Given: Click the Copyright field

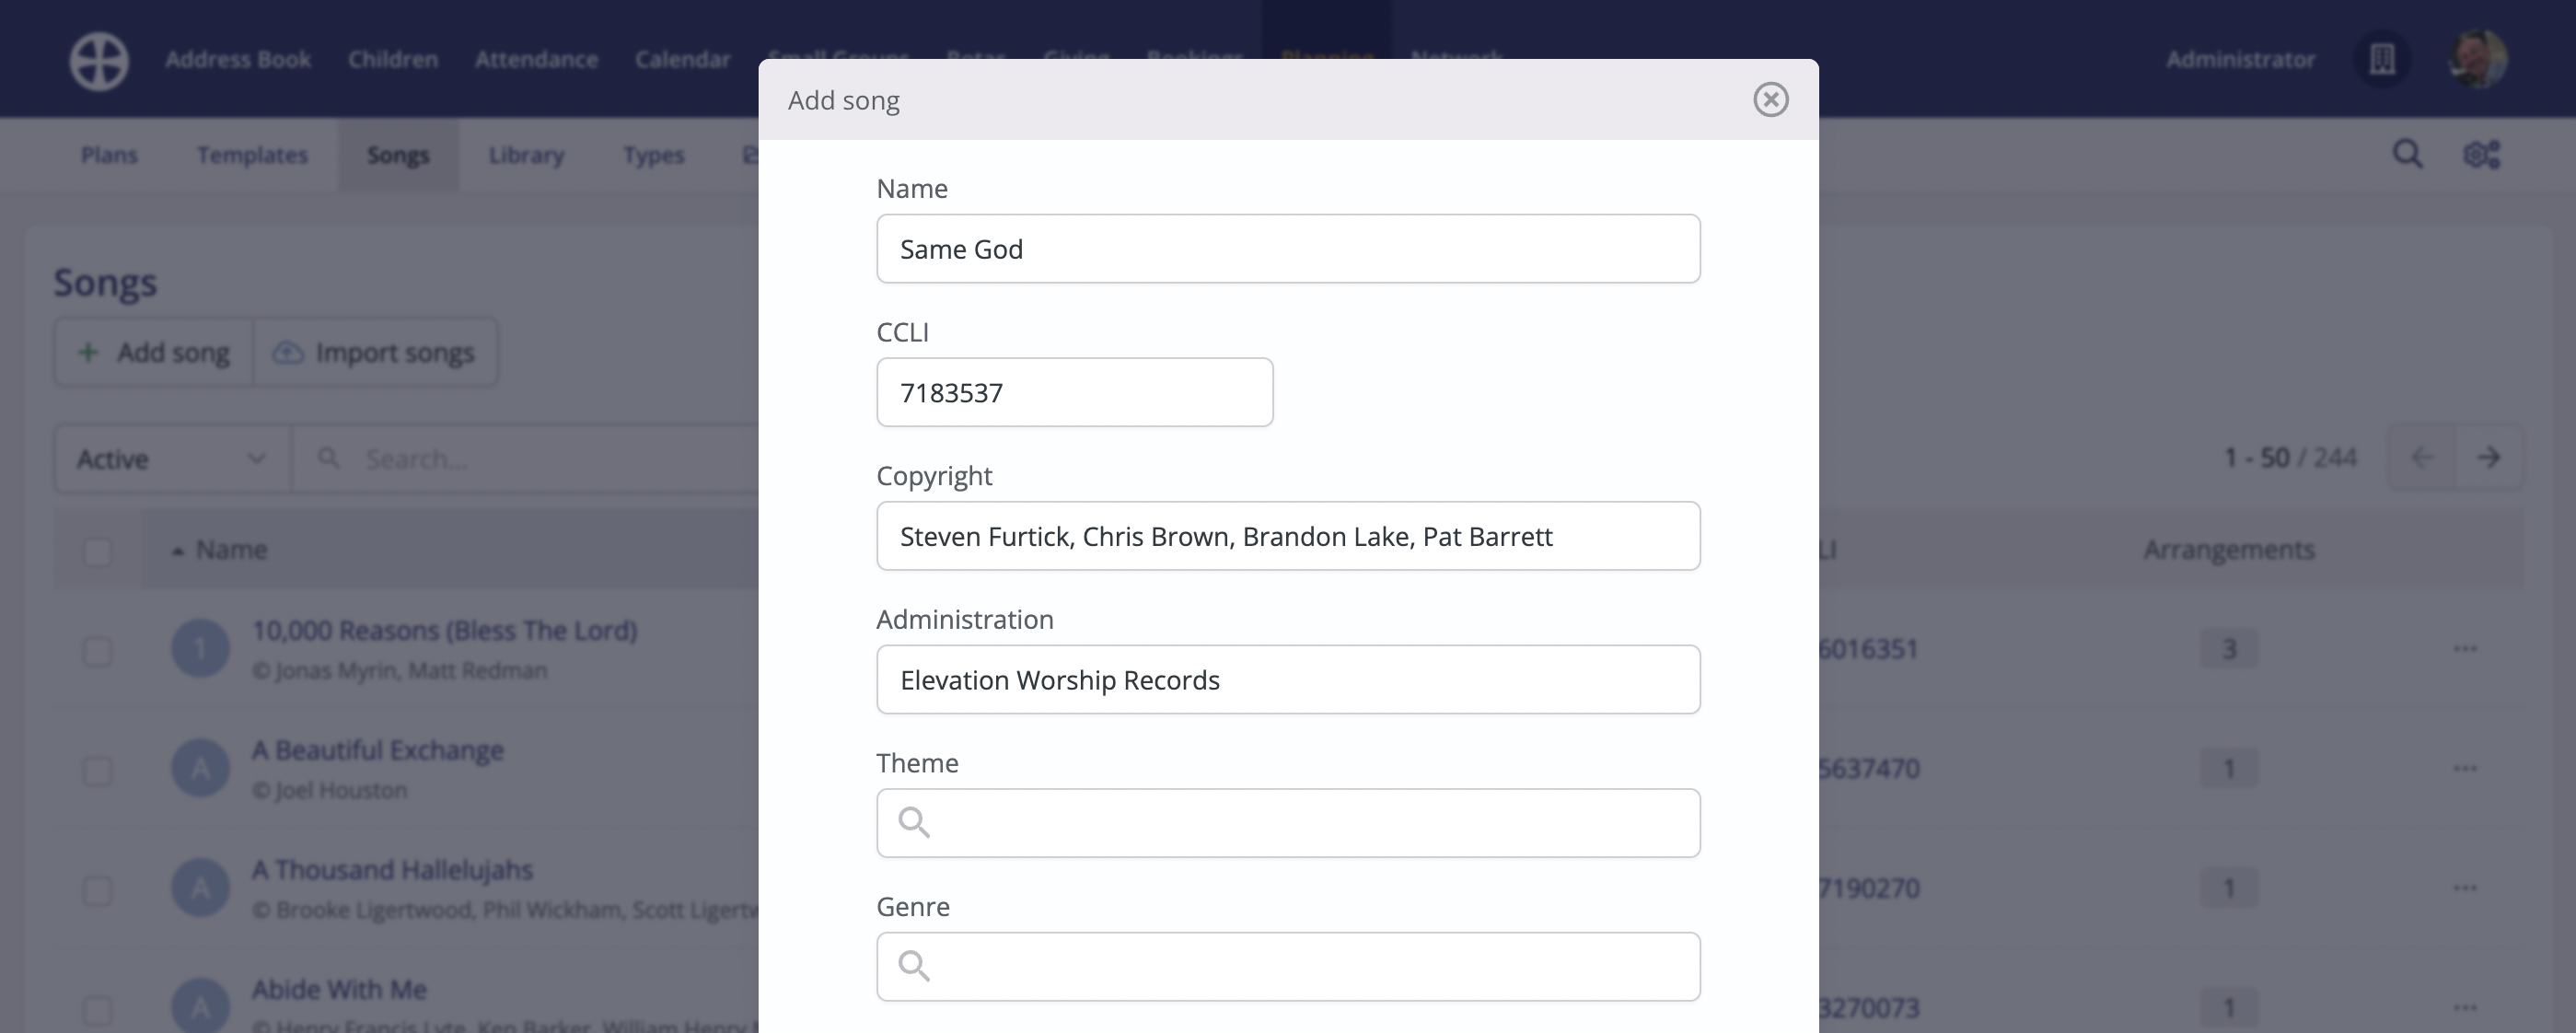Looking at the screenshot, I should pos(1288,536).
